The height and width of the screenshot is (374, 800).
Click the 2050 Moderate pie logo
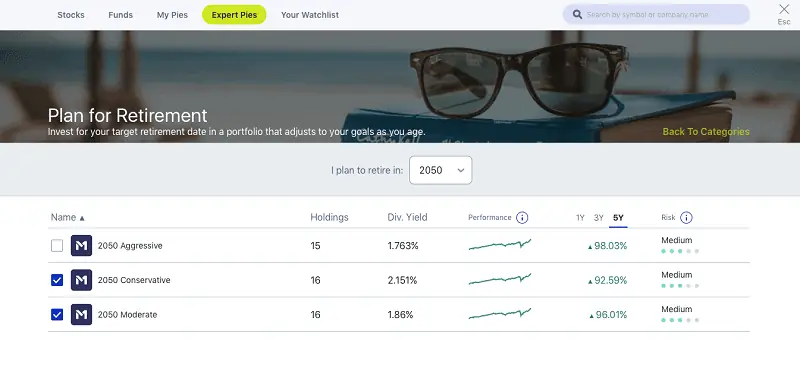click(81, 315)
